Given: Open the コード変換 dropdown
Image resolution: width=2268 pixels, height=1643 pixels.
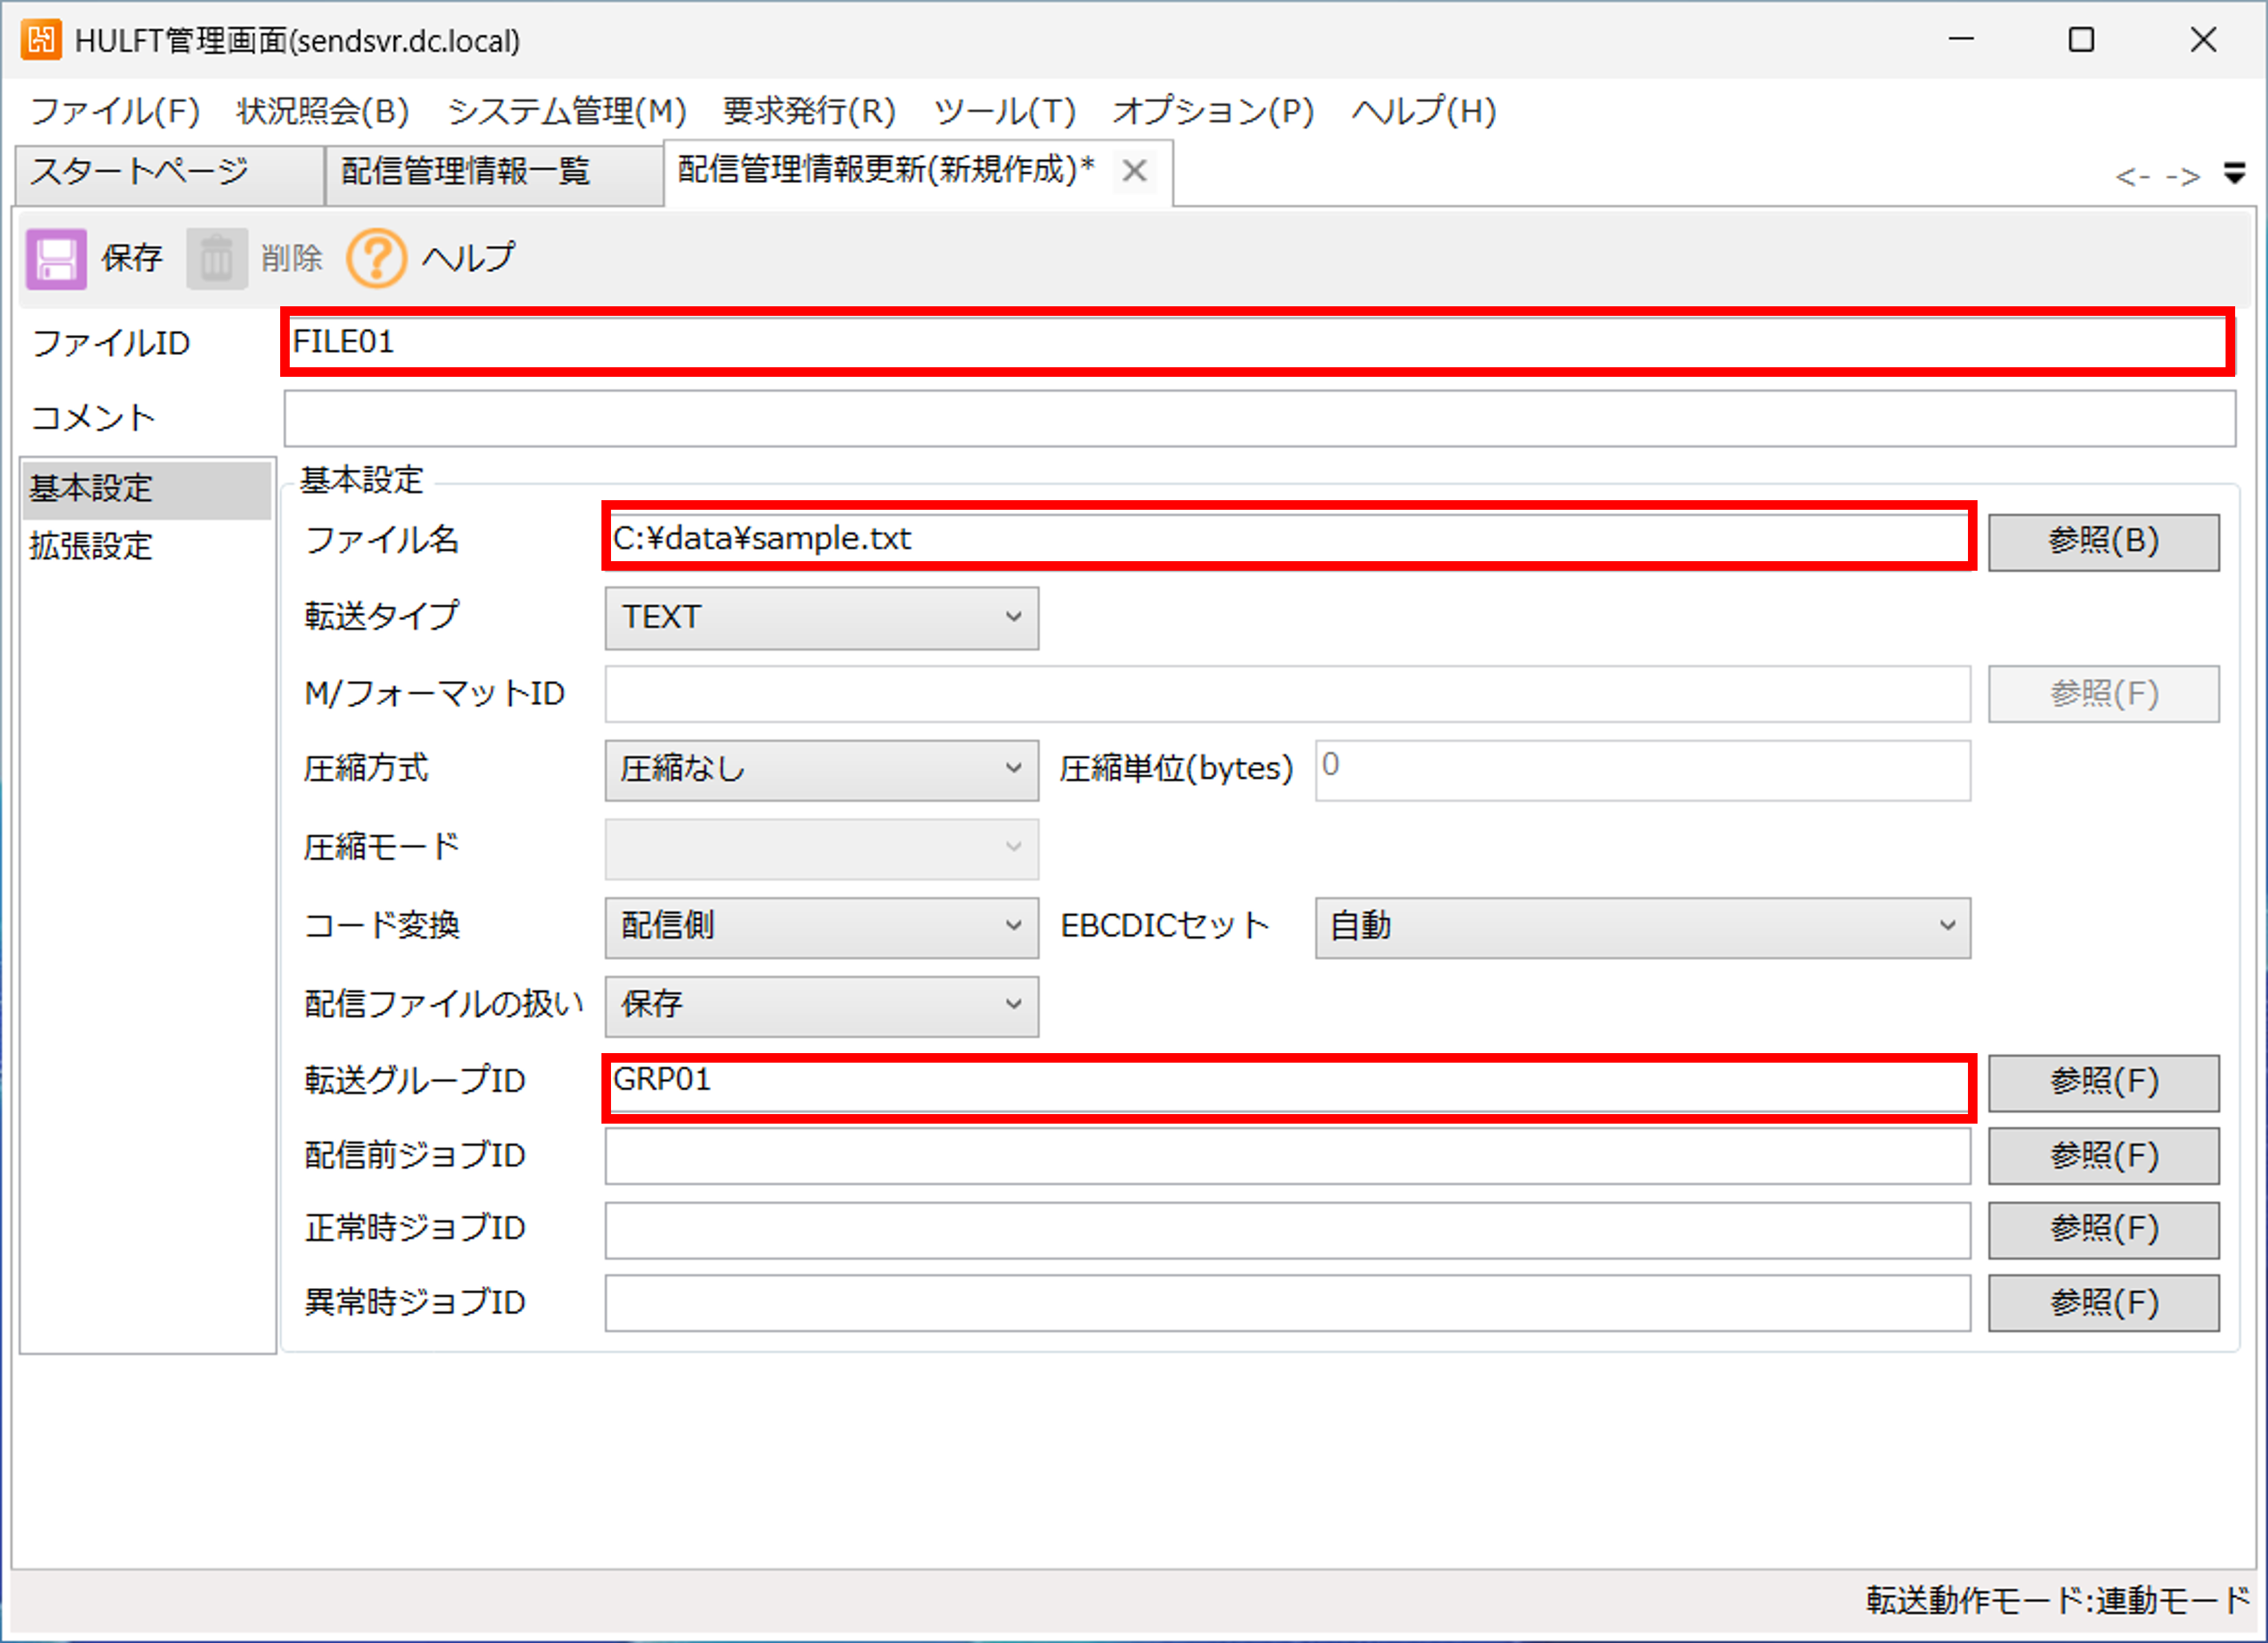Looking at the screenshot, I should (x=821, y=927).
